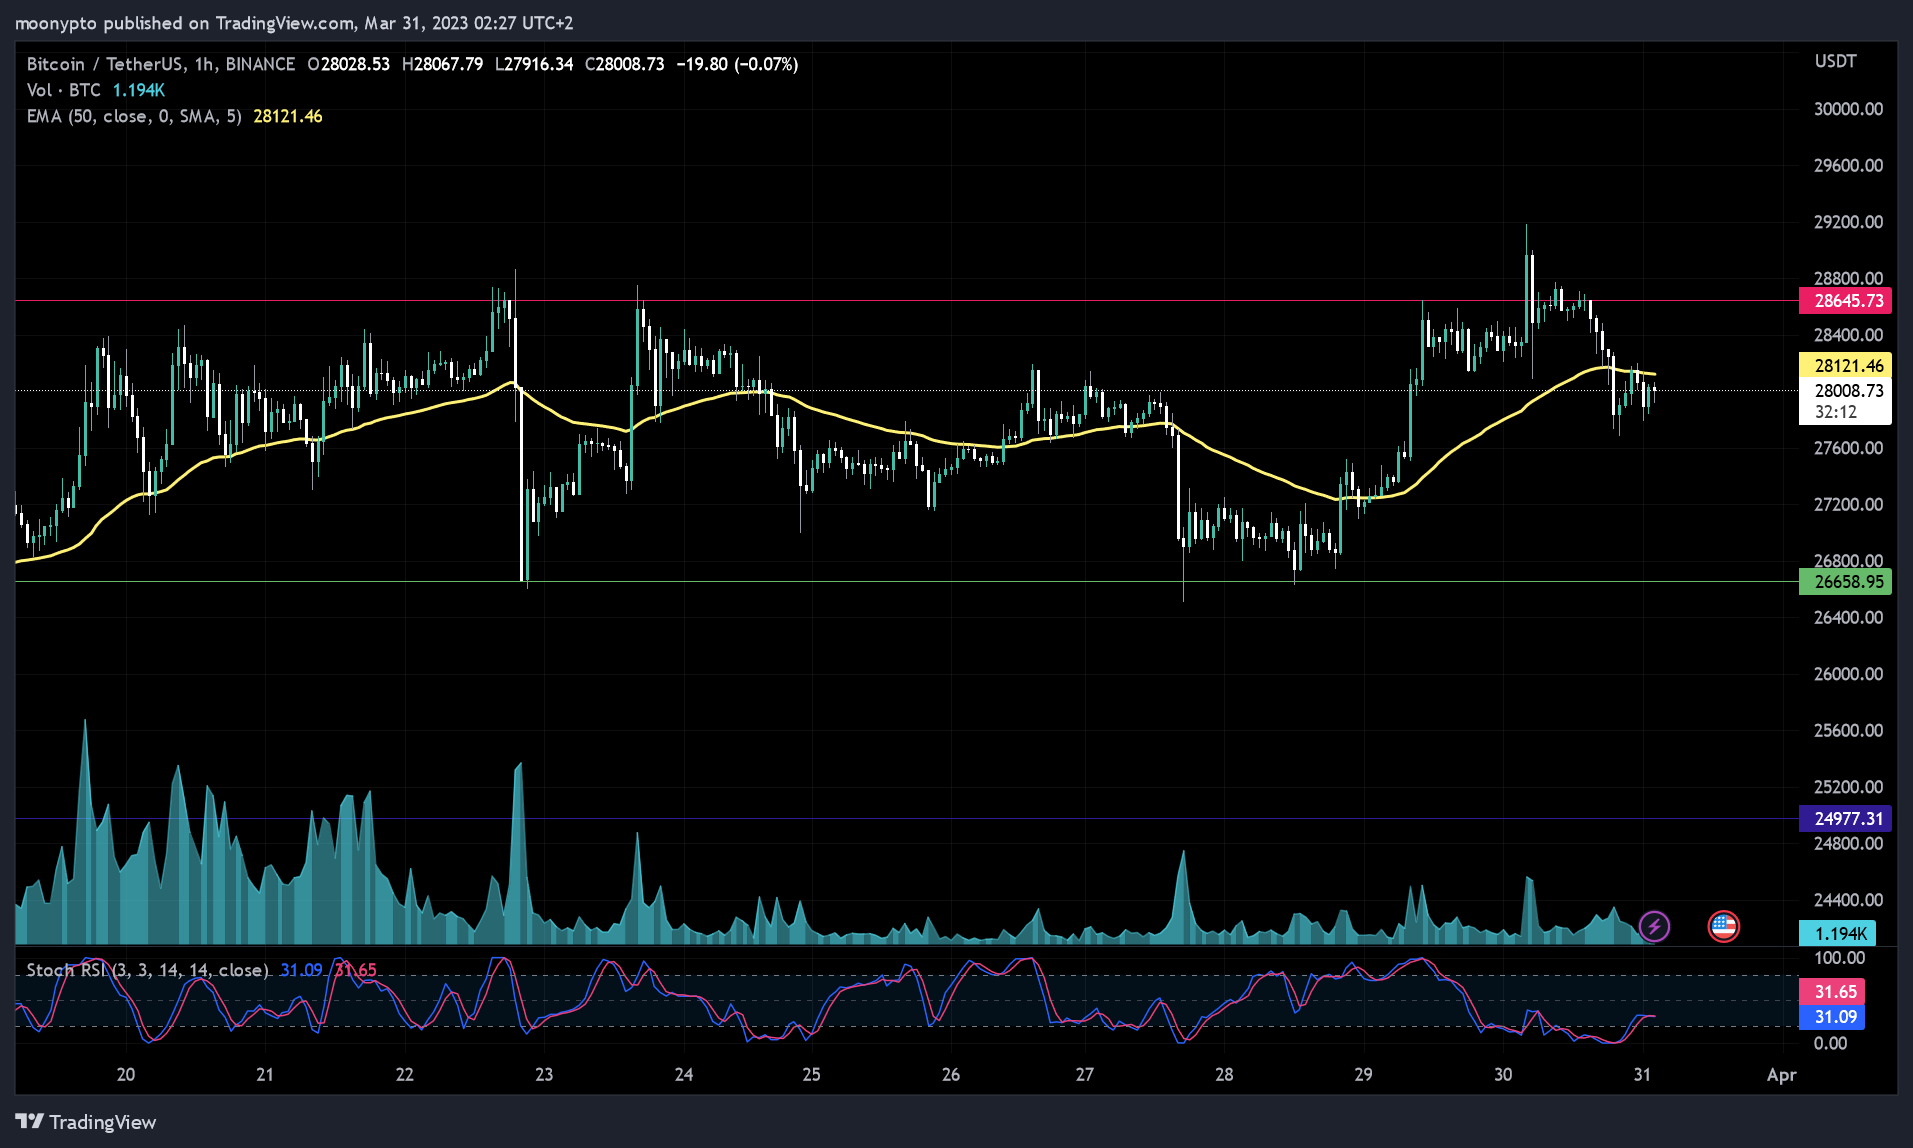Click date label 25 on time axis

[x=811, y=1075]
